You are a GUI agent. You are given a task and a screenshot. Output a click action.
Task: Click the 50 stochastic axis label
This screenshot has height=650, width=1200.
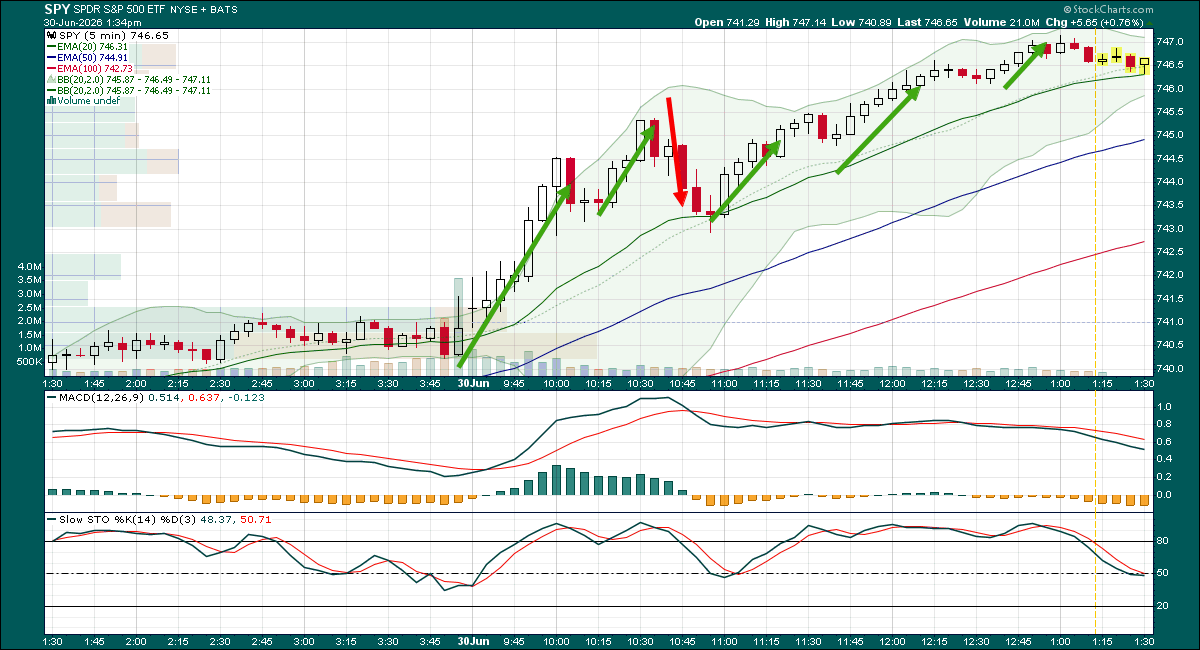(x=1163, y=573)
